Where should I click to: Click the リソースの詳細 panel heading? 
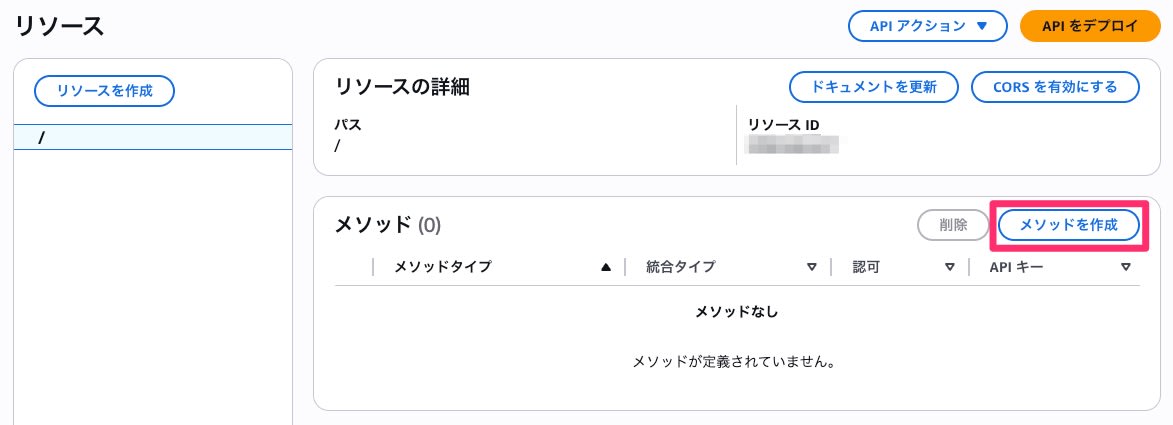[x=402, y=87]
